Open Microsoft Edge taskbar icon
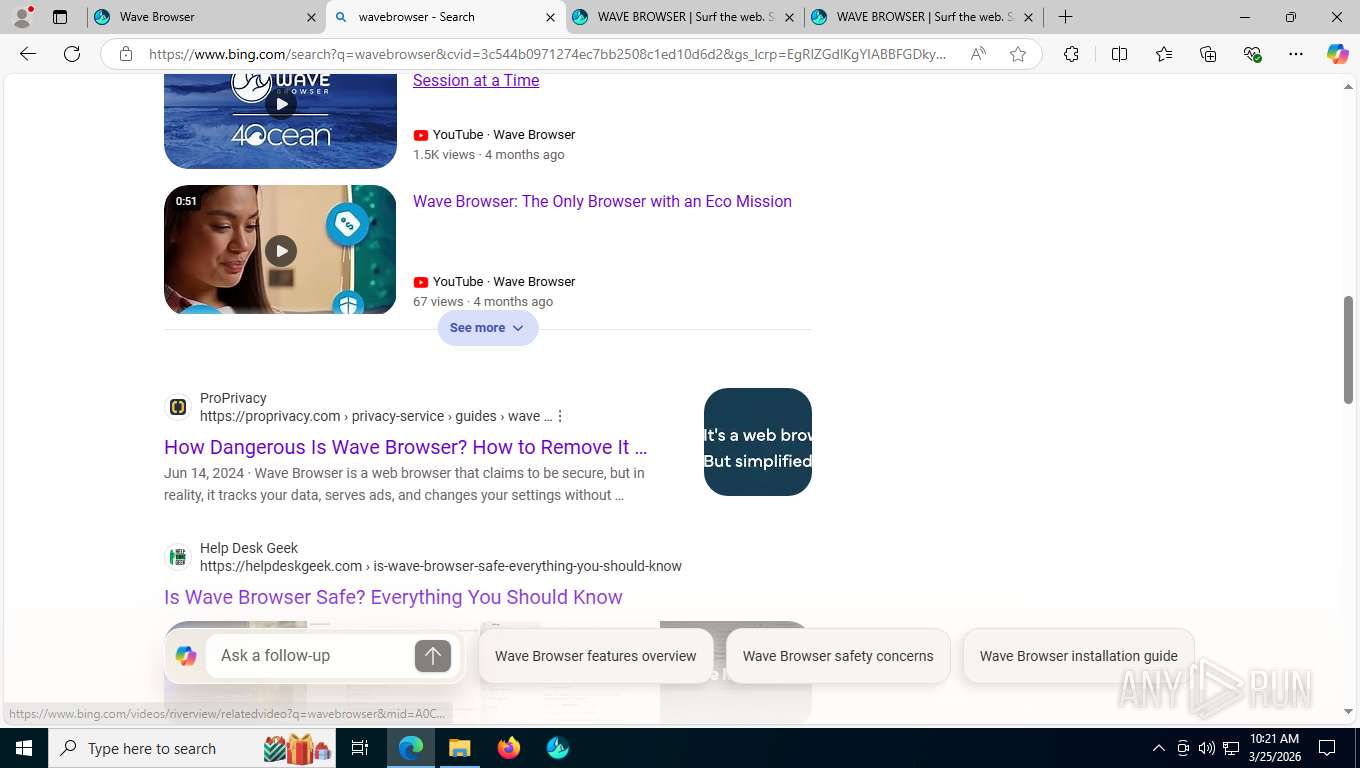The image size is (1360, 768). 410,748
